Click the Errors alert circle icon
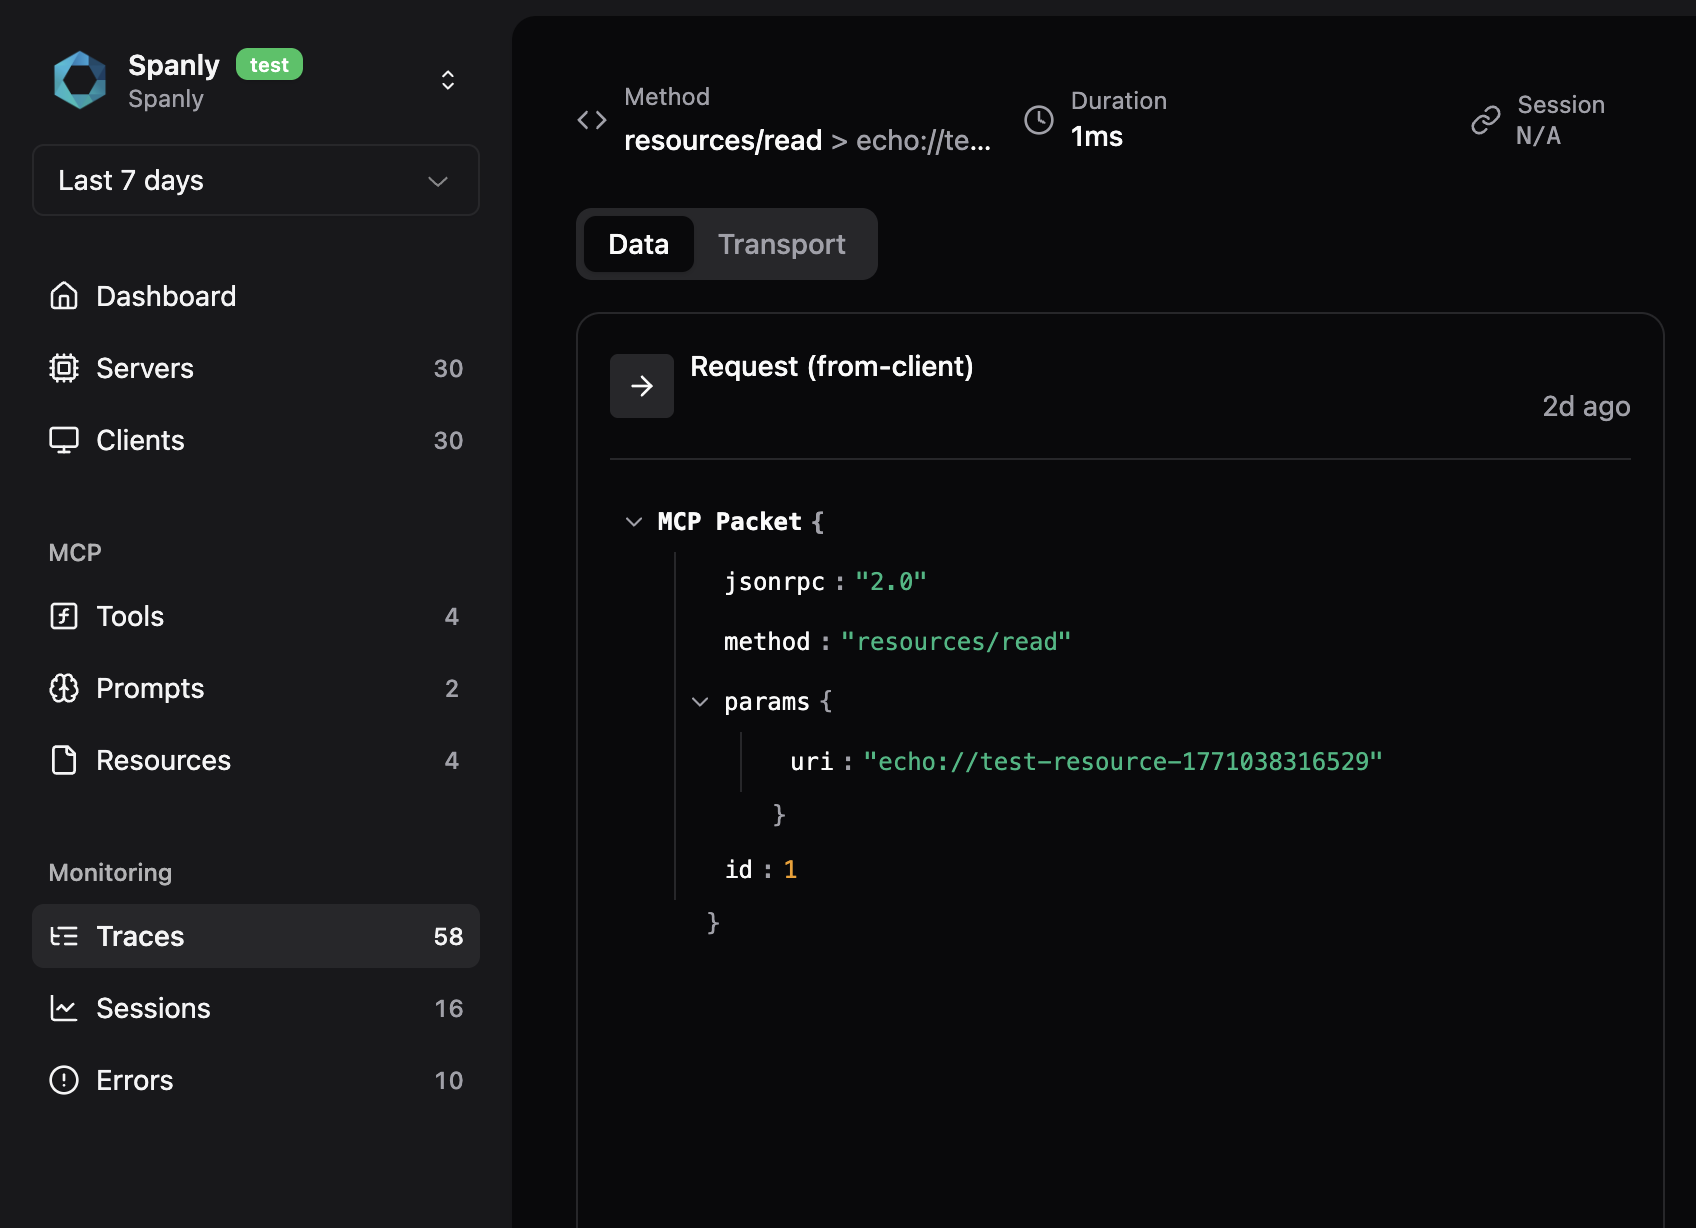The image size is (1696, 1228). (64, 1080)
